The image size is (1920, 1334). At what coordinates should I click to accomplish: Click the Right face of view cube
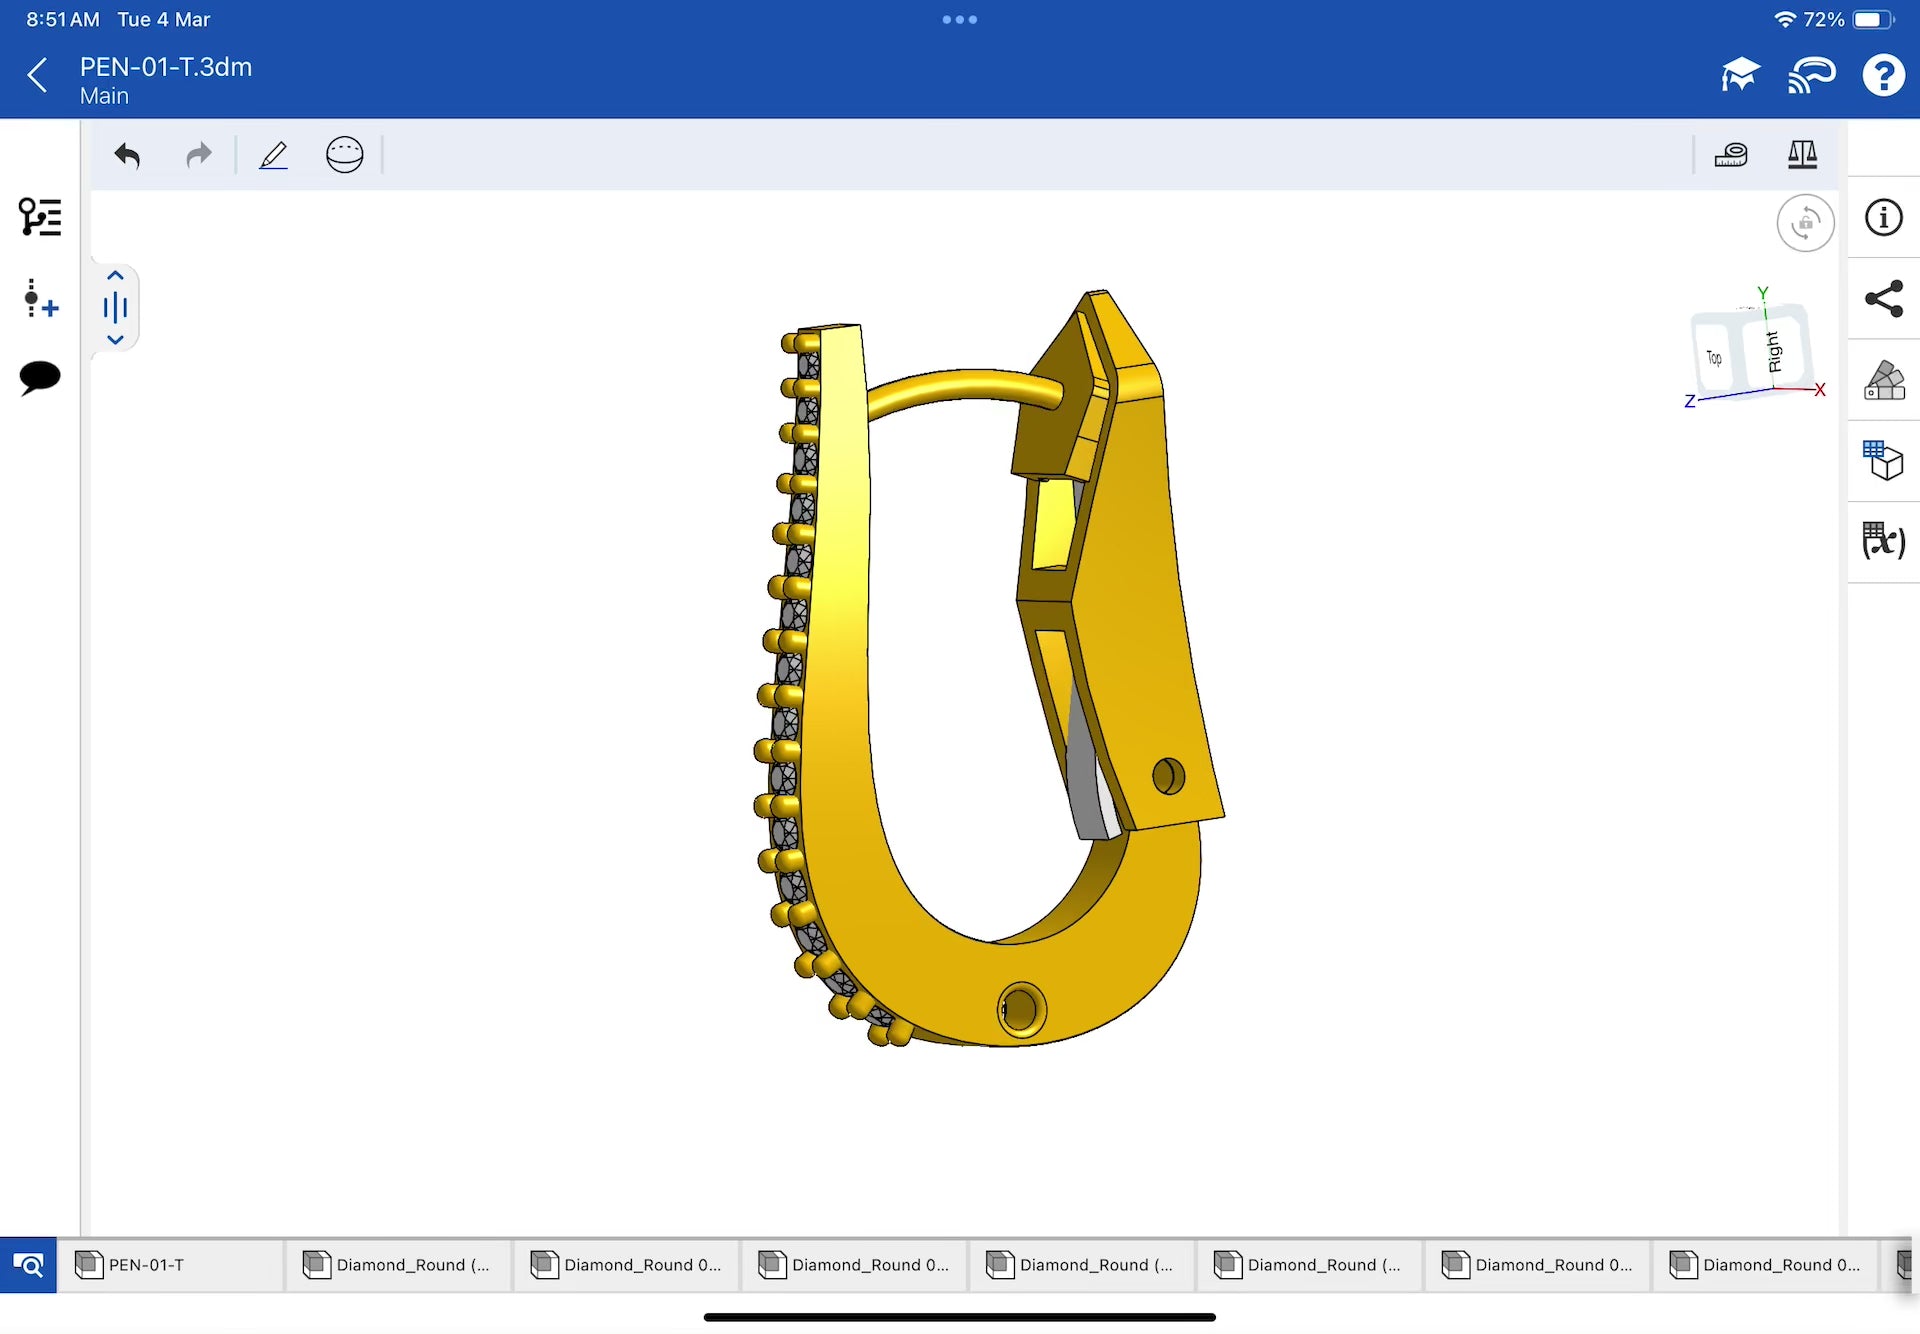click(x=1775, y=352)
